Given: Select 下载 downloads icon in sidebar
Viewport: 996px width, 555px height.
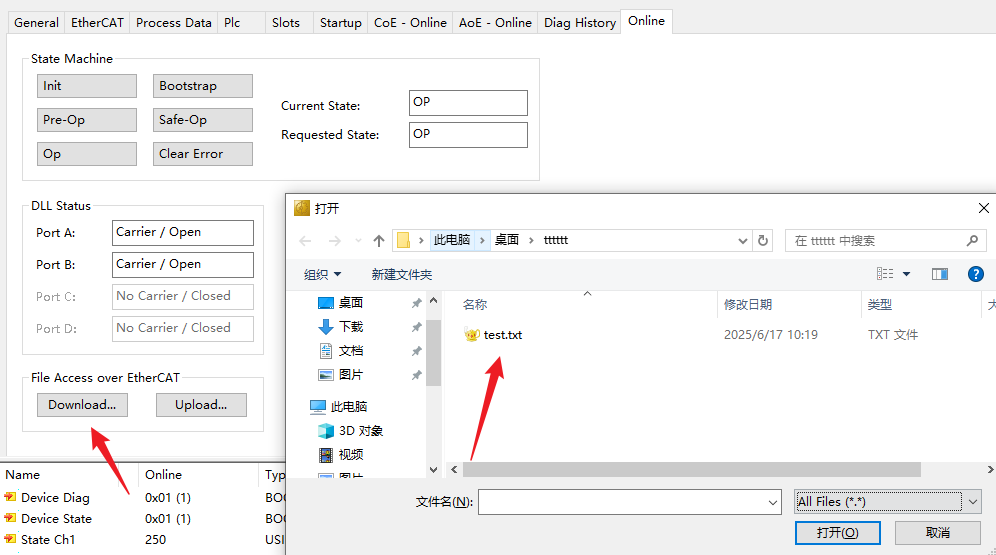Looking at the screenshot, I should 325,327.
